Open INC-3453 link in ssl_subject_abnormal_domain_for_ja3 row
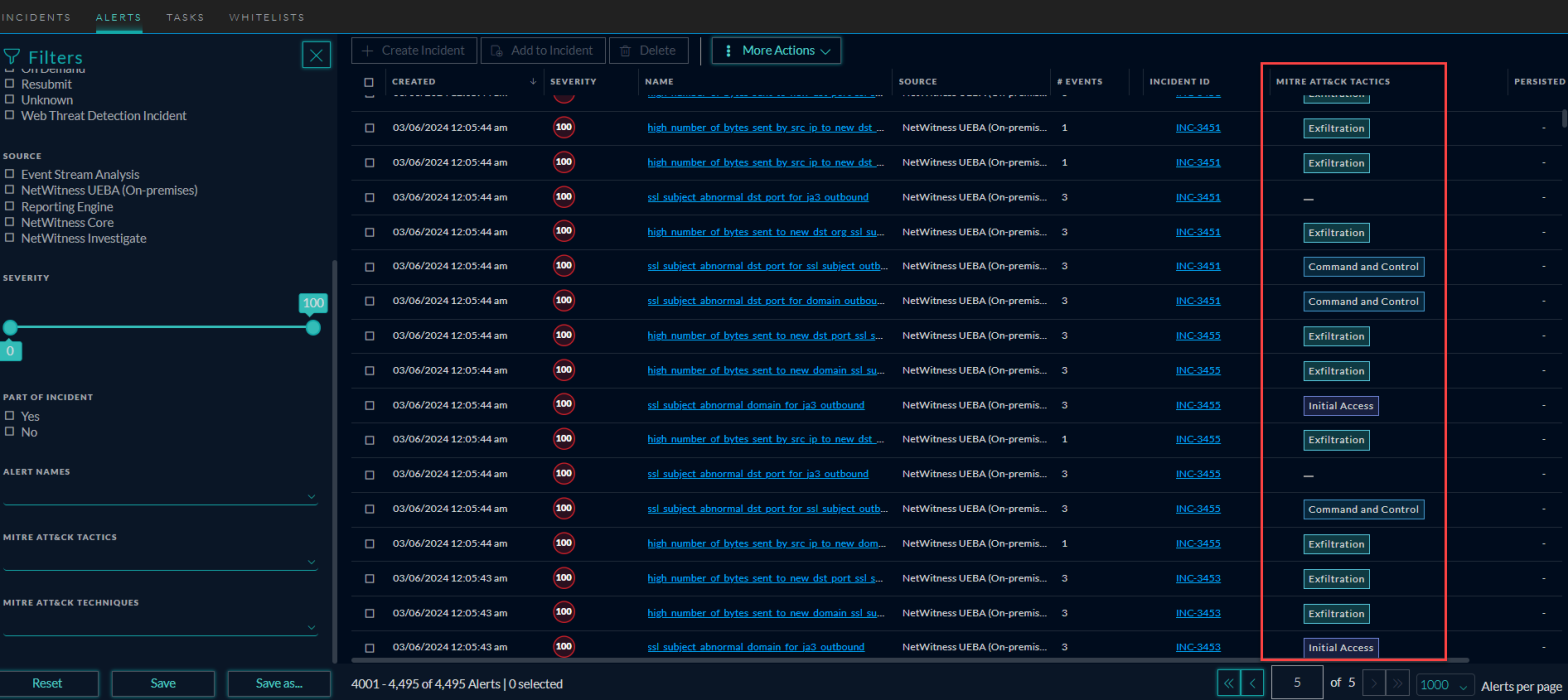The height and width of the screenshot is (700, 1568). [x=1198, y=647]
